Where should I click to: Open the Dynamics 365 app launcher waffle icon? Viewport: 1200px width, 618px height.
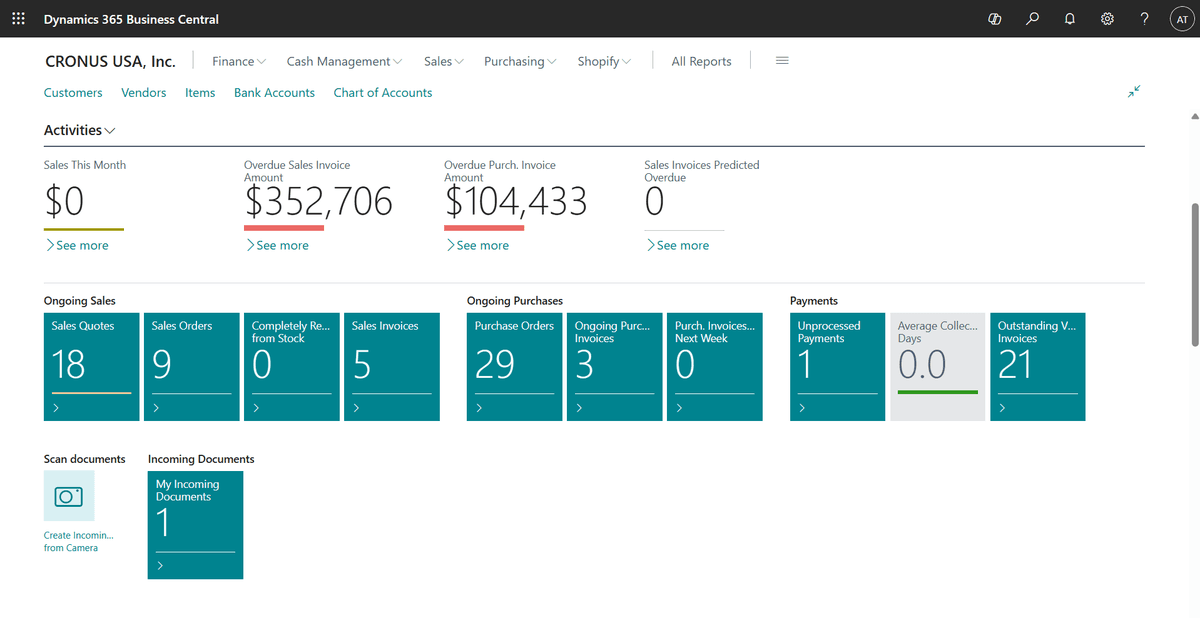click(18, 18)
